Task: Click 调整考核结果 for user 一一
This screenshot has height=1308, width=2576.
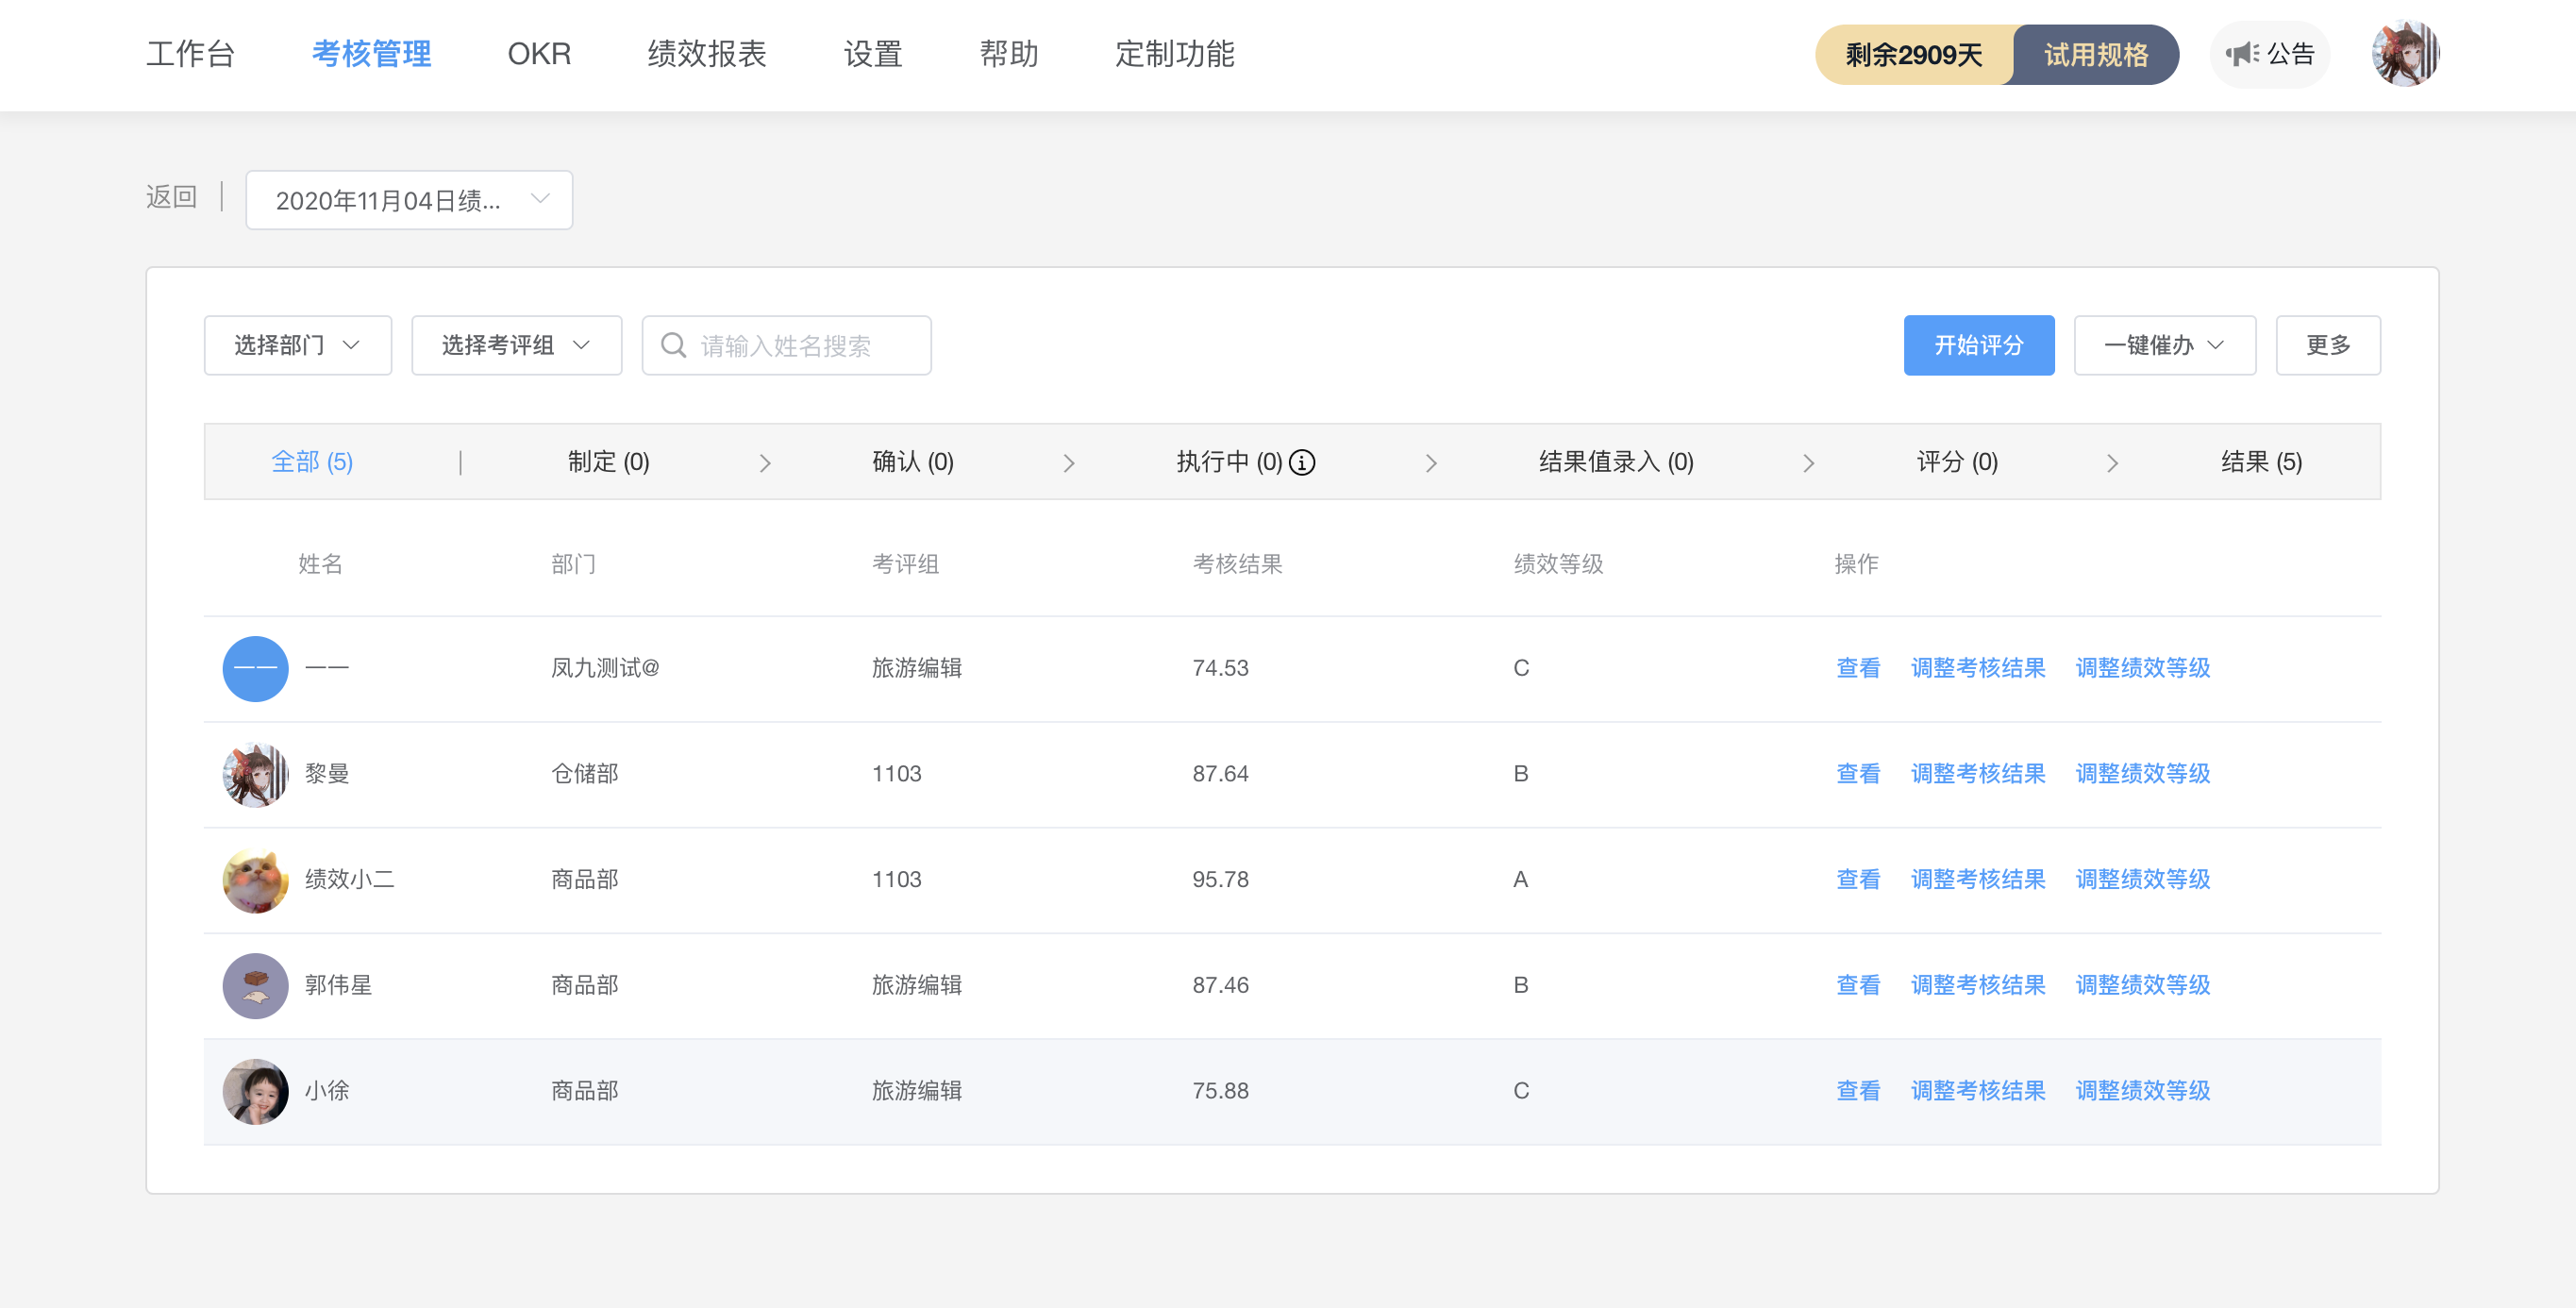Action: [1978, 668]
